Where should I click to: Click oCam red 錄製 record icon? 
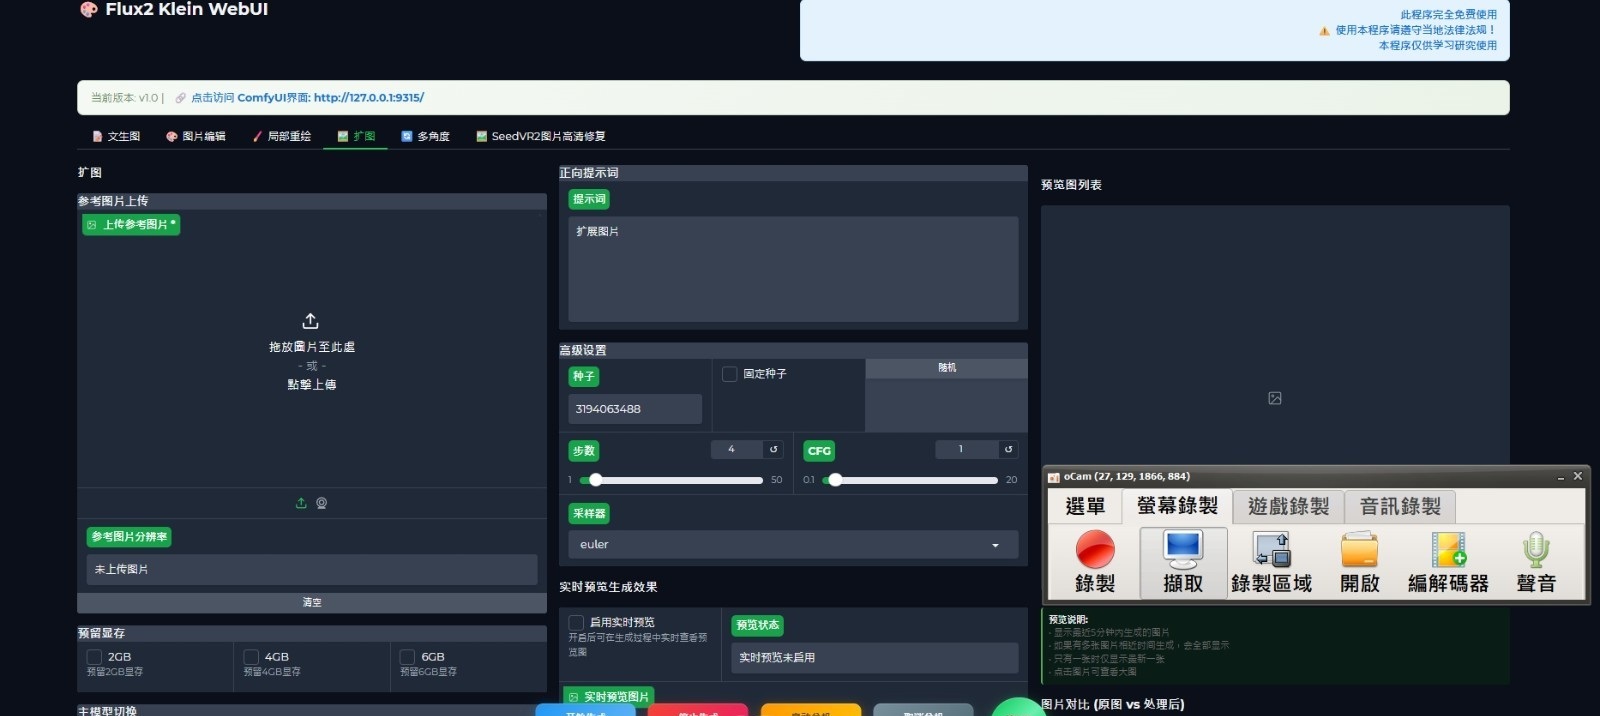(1095, 550)
